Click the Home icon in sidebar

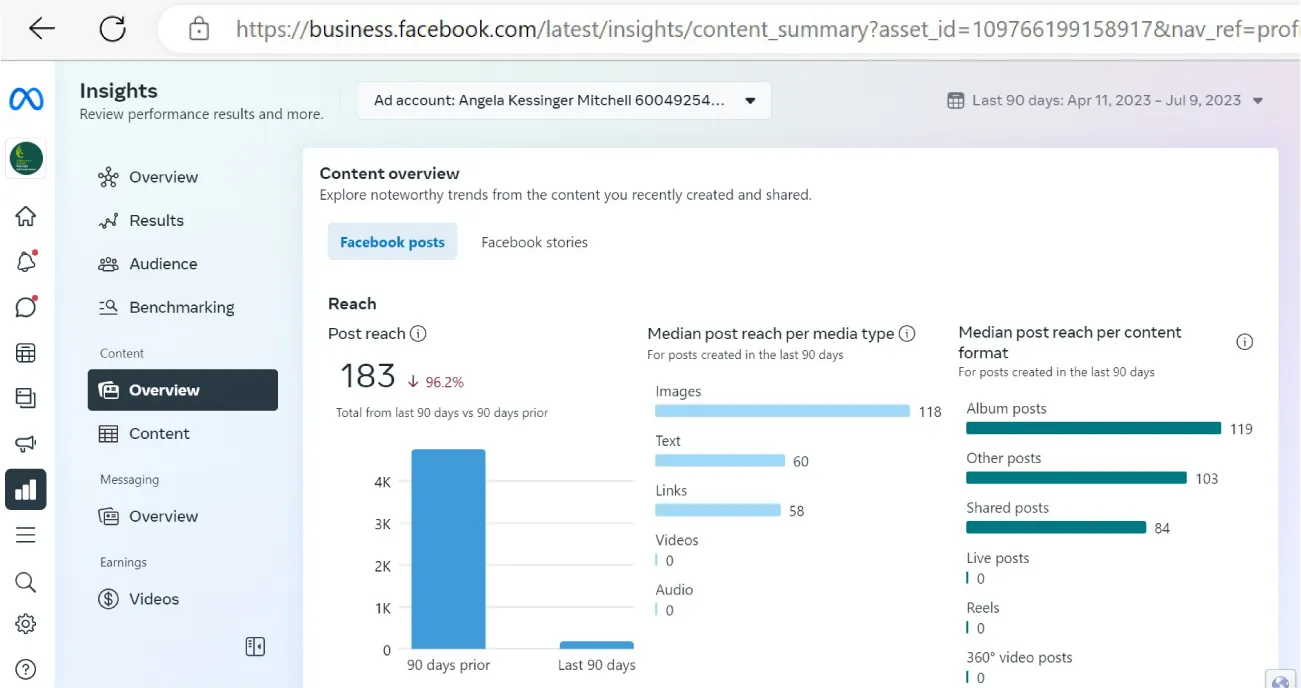tap(25, 215)
